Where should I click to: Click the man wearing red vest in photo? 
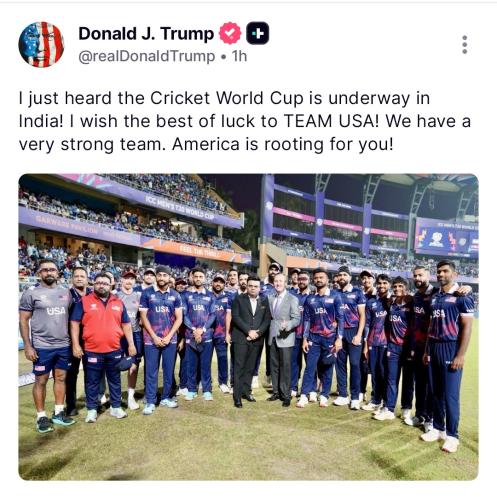pos(101,347)
